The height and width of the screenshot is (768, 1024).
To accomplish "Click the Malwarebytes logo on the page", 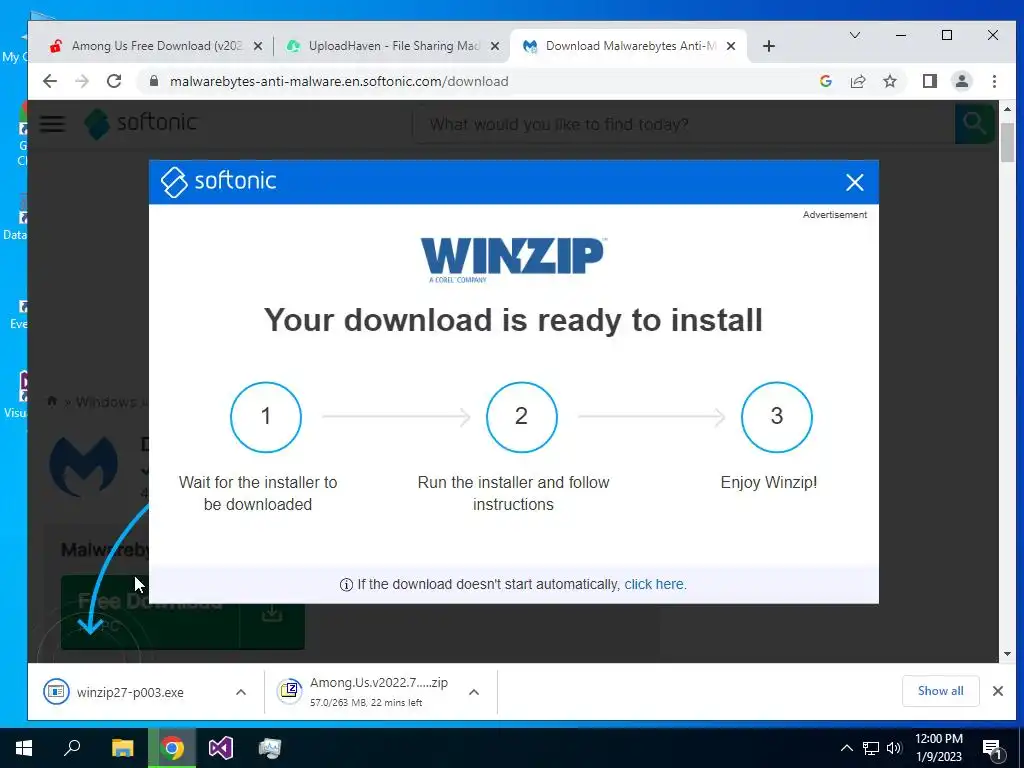I will (84, 466).
